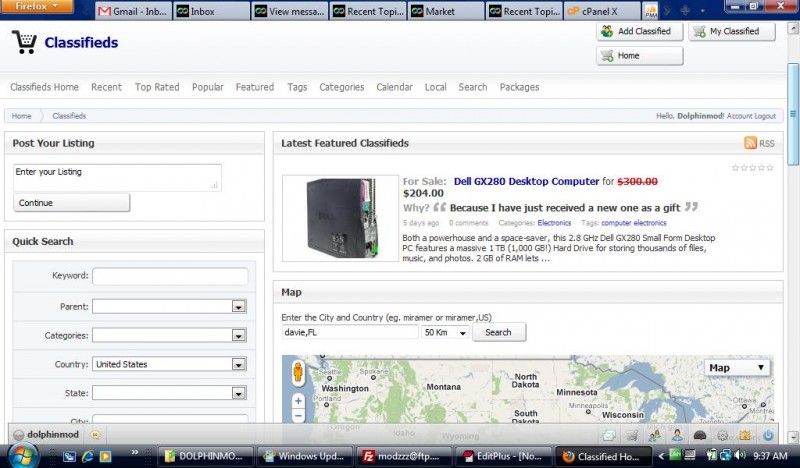Click the cart icon in bottom member bar
Screen dimensions: 800x468
[632, 435]
